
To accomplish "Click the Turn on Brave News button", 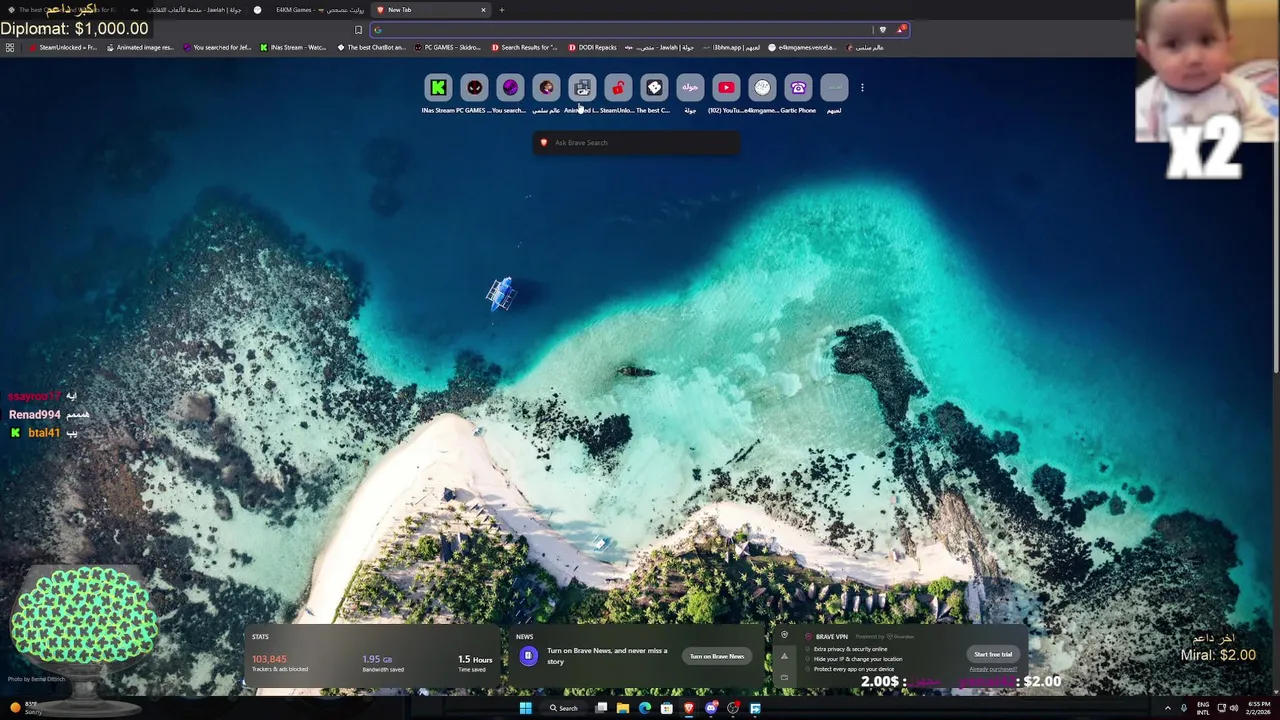I will pyautogui.click(x=717, y=657).
